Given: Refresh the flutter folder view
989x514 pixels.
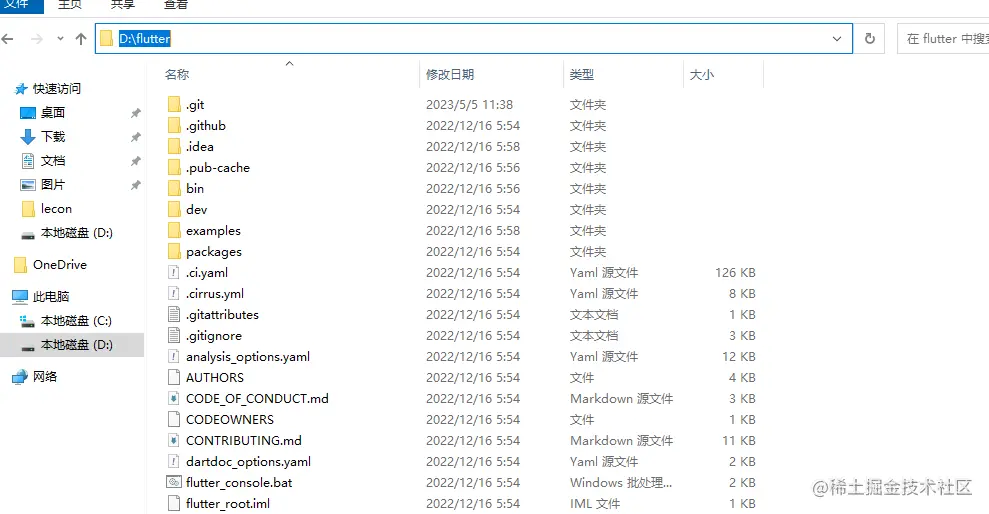Looking at the screenshot, I should coord(870,38).
